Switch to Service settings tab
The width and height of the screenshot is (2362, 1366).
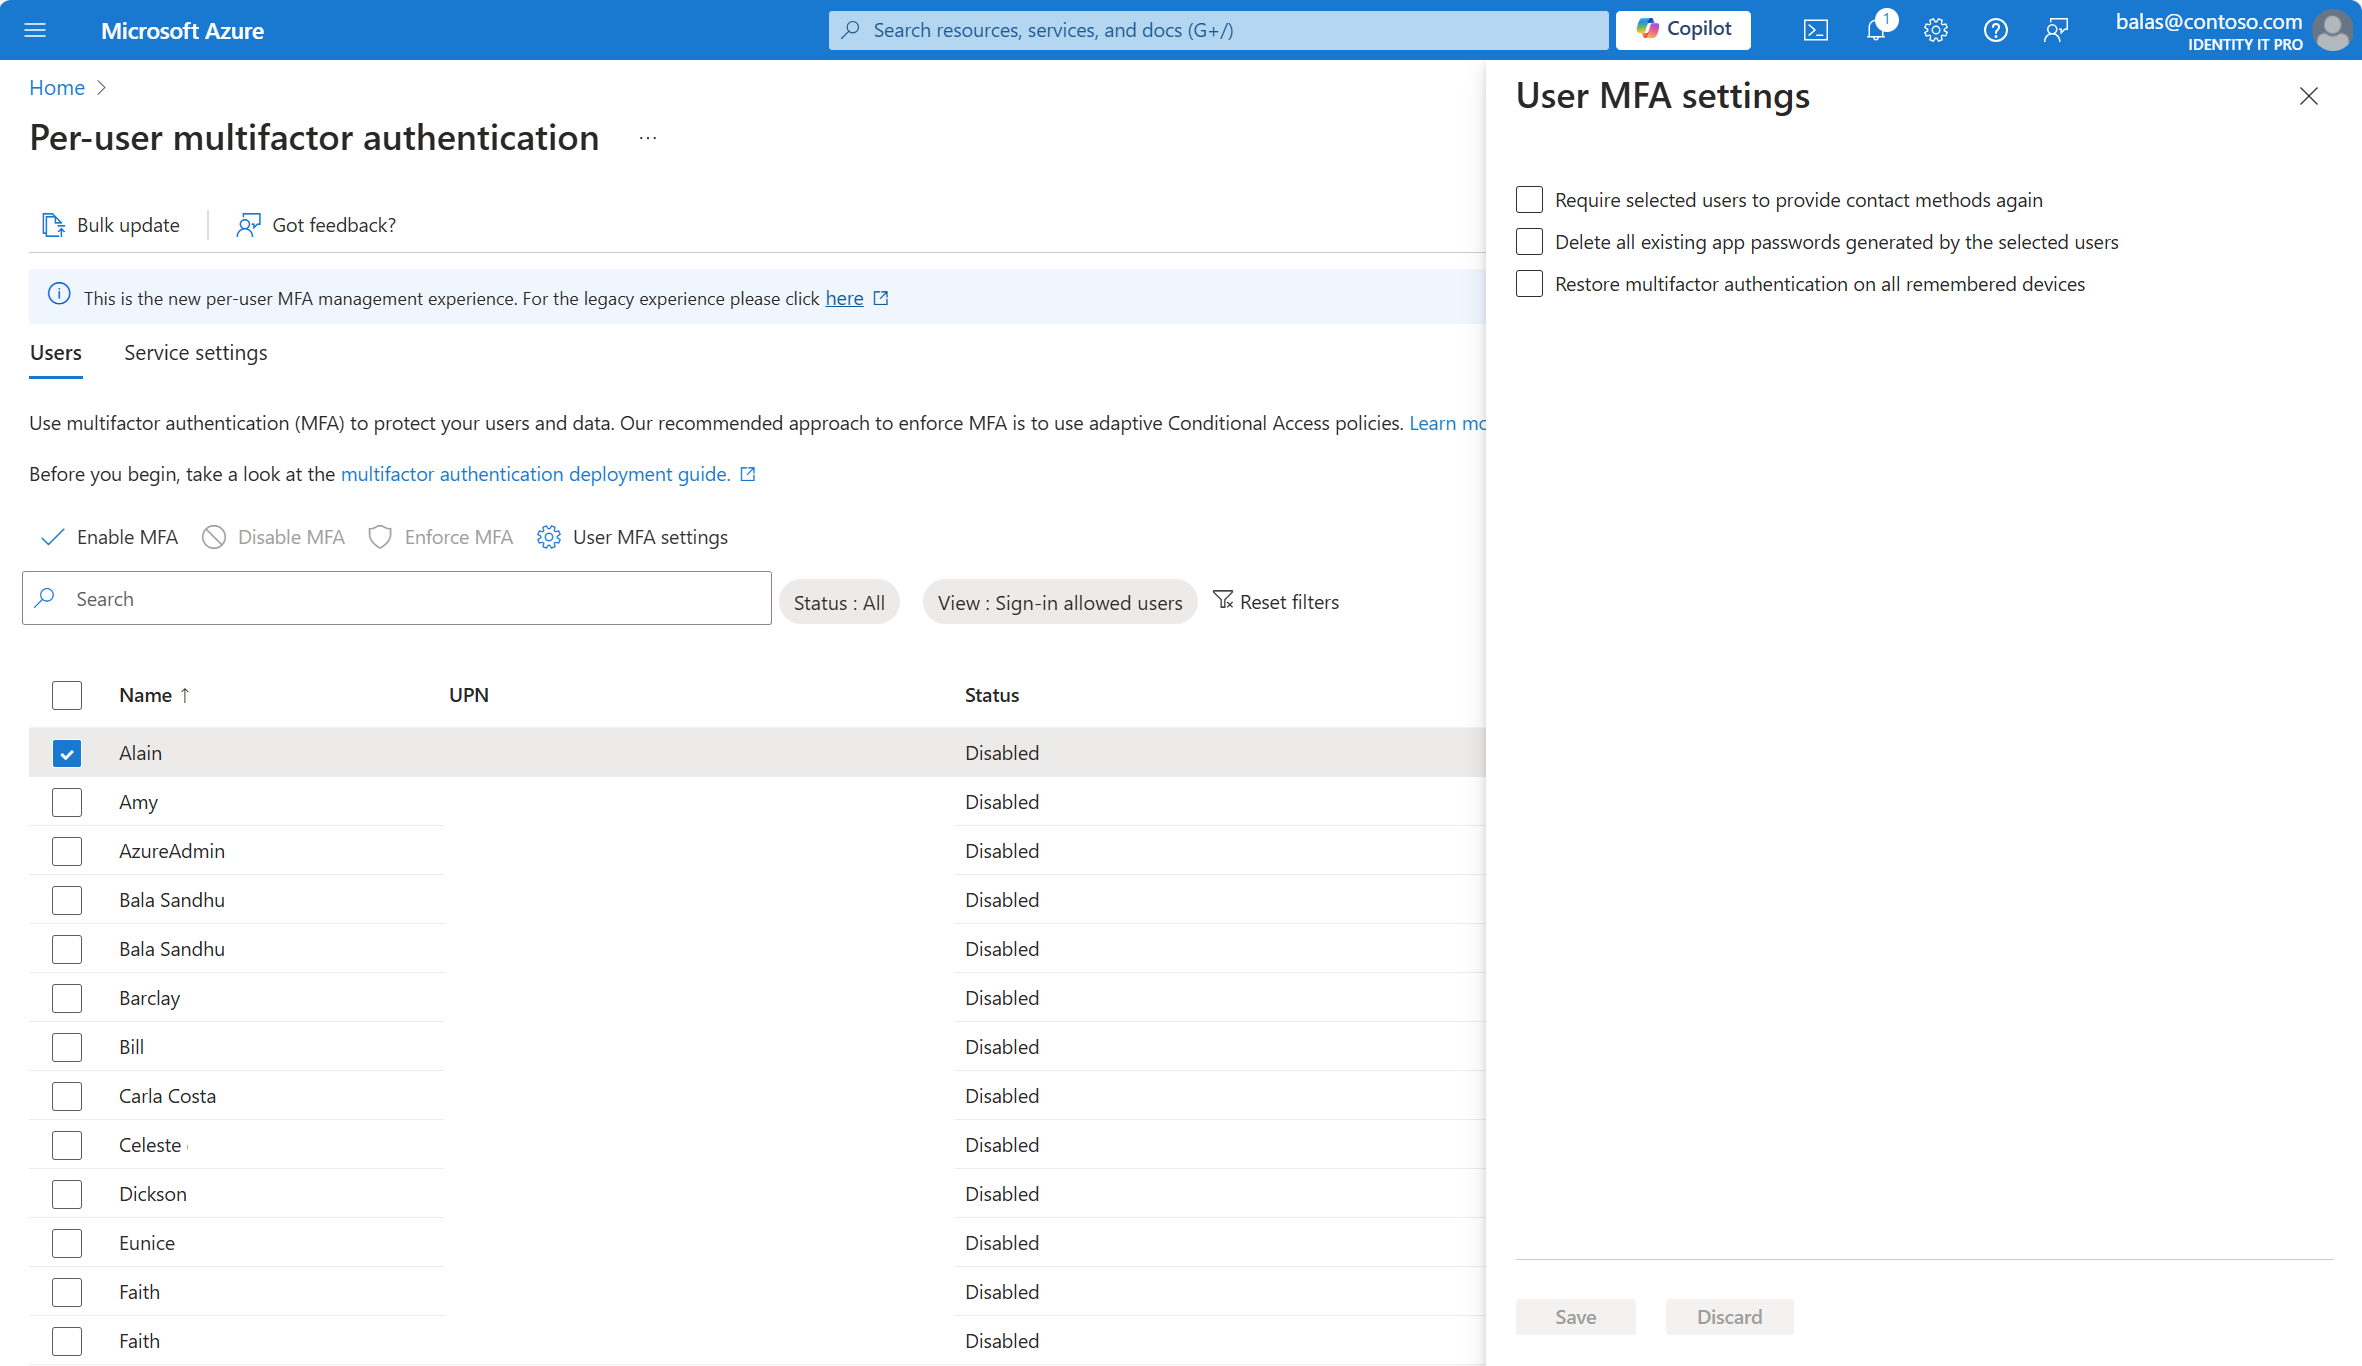coord(197,351)
